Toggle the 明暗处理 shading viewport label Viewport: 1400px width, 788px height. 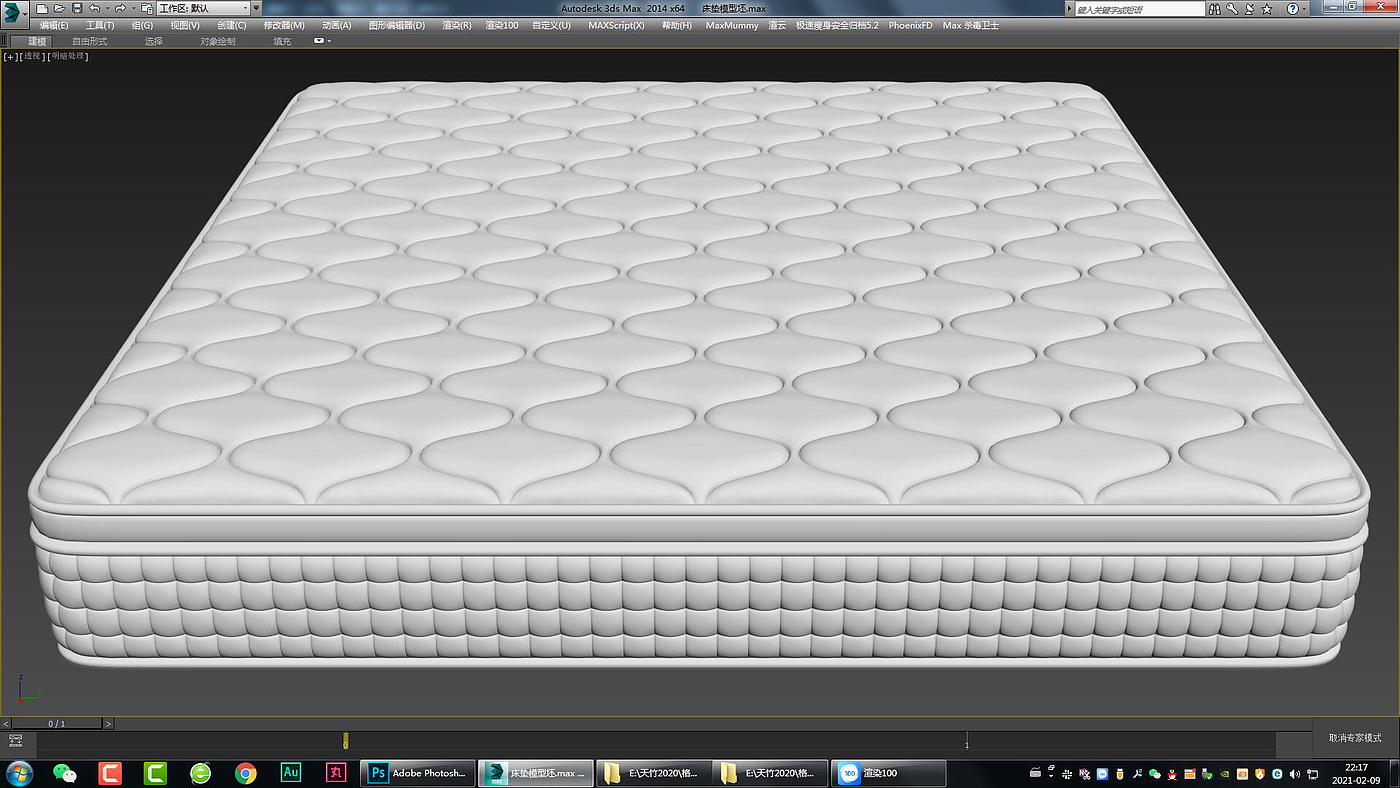[70, 56]
